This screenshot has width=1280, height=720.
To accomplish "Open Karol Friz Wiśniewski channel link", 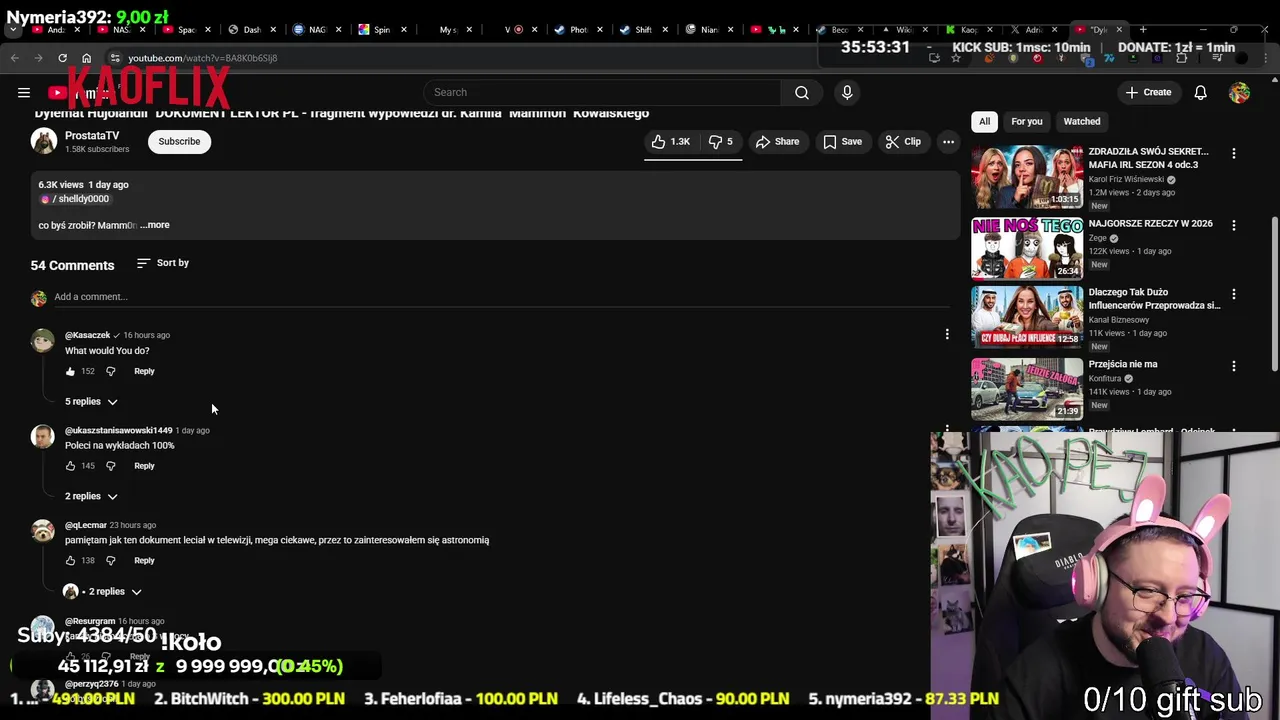I will click(1126, 180).
